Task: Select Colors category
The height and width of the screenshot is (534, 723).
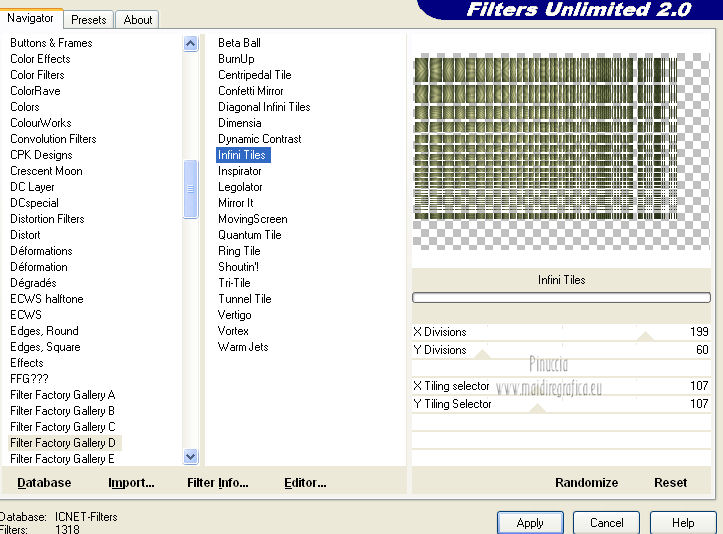Action: click(x=25, y=107)
